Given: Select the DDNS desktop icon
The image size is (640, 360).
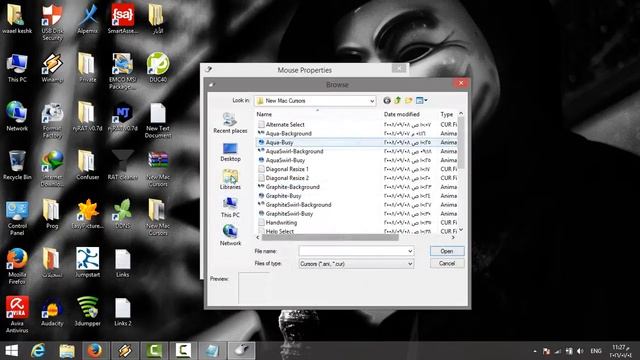Looking at the screenshot, I should (122, 214).
